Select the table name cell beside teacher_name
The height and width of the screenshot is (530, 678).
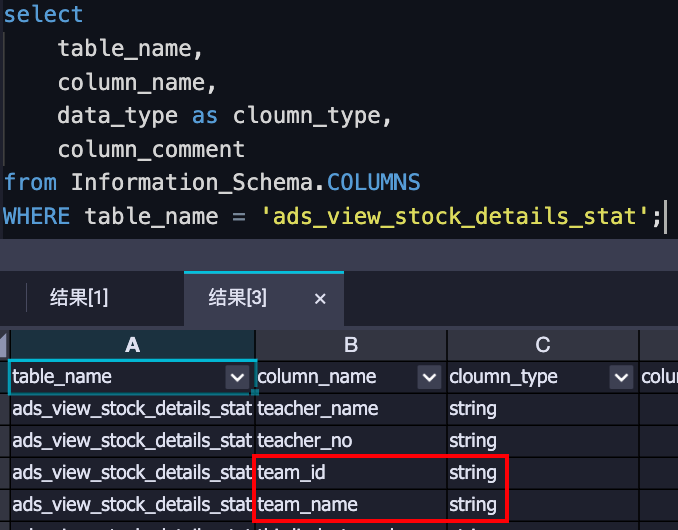tap(132, 409)
